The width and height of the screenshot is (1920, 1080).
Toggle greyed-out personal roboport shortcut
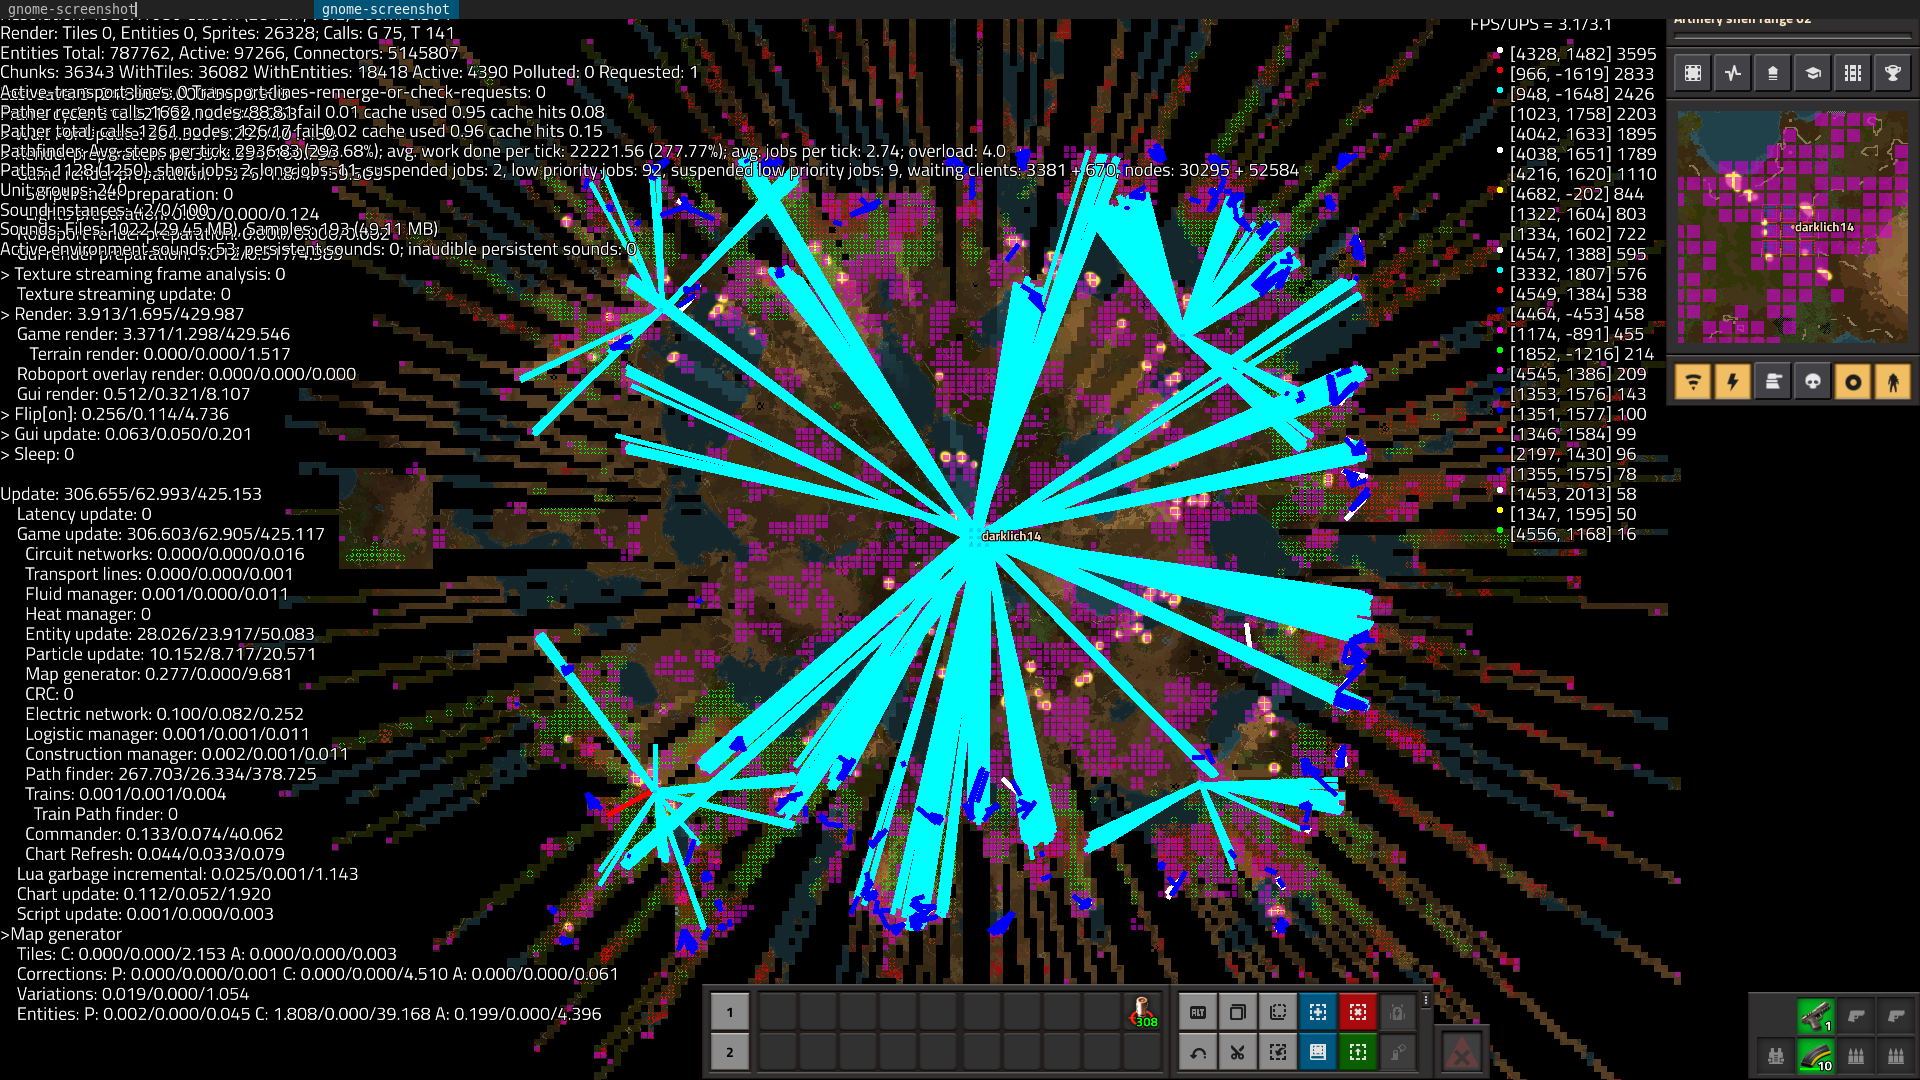1398,1013
